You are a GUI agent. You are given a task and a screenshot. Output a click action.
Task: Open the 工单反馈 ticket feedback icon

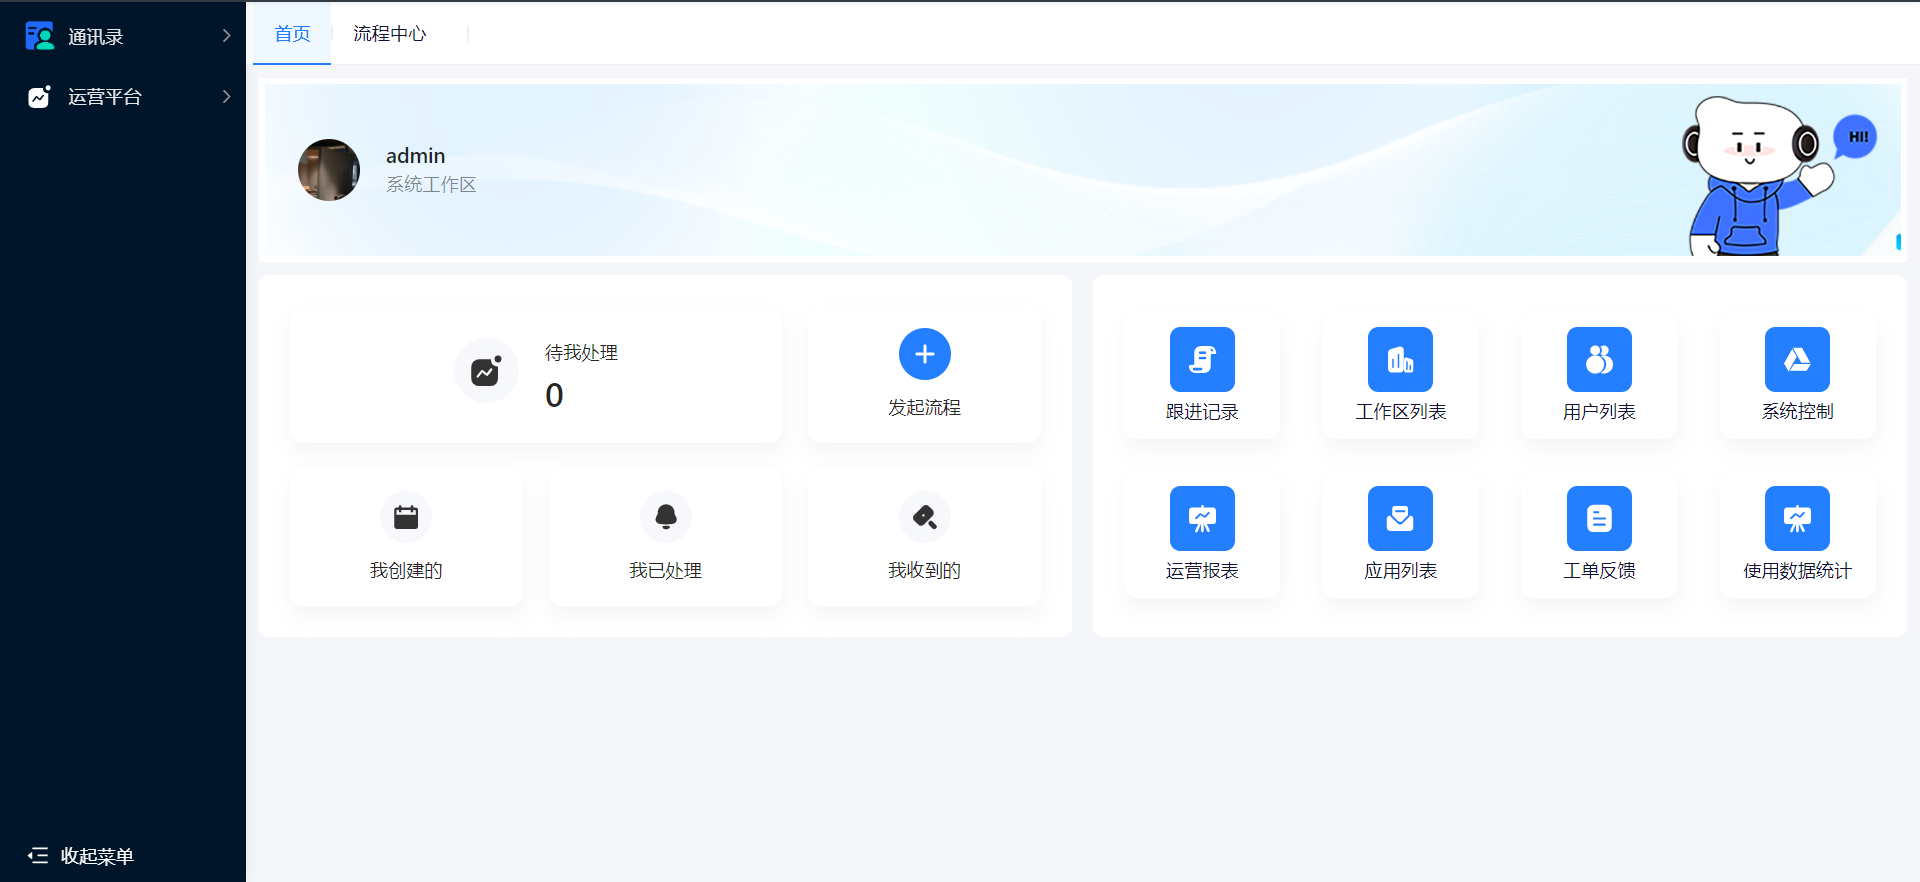(1598, 519)
